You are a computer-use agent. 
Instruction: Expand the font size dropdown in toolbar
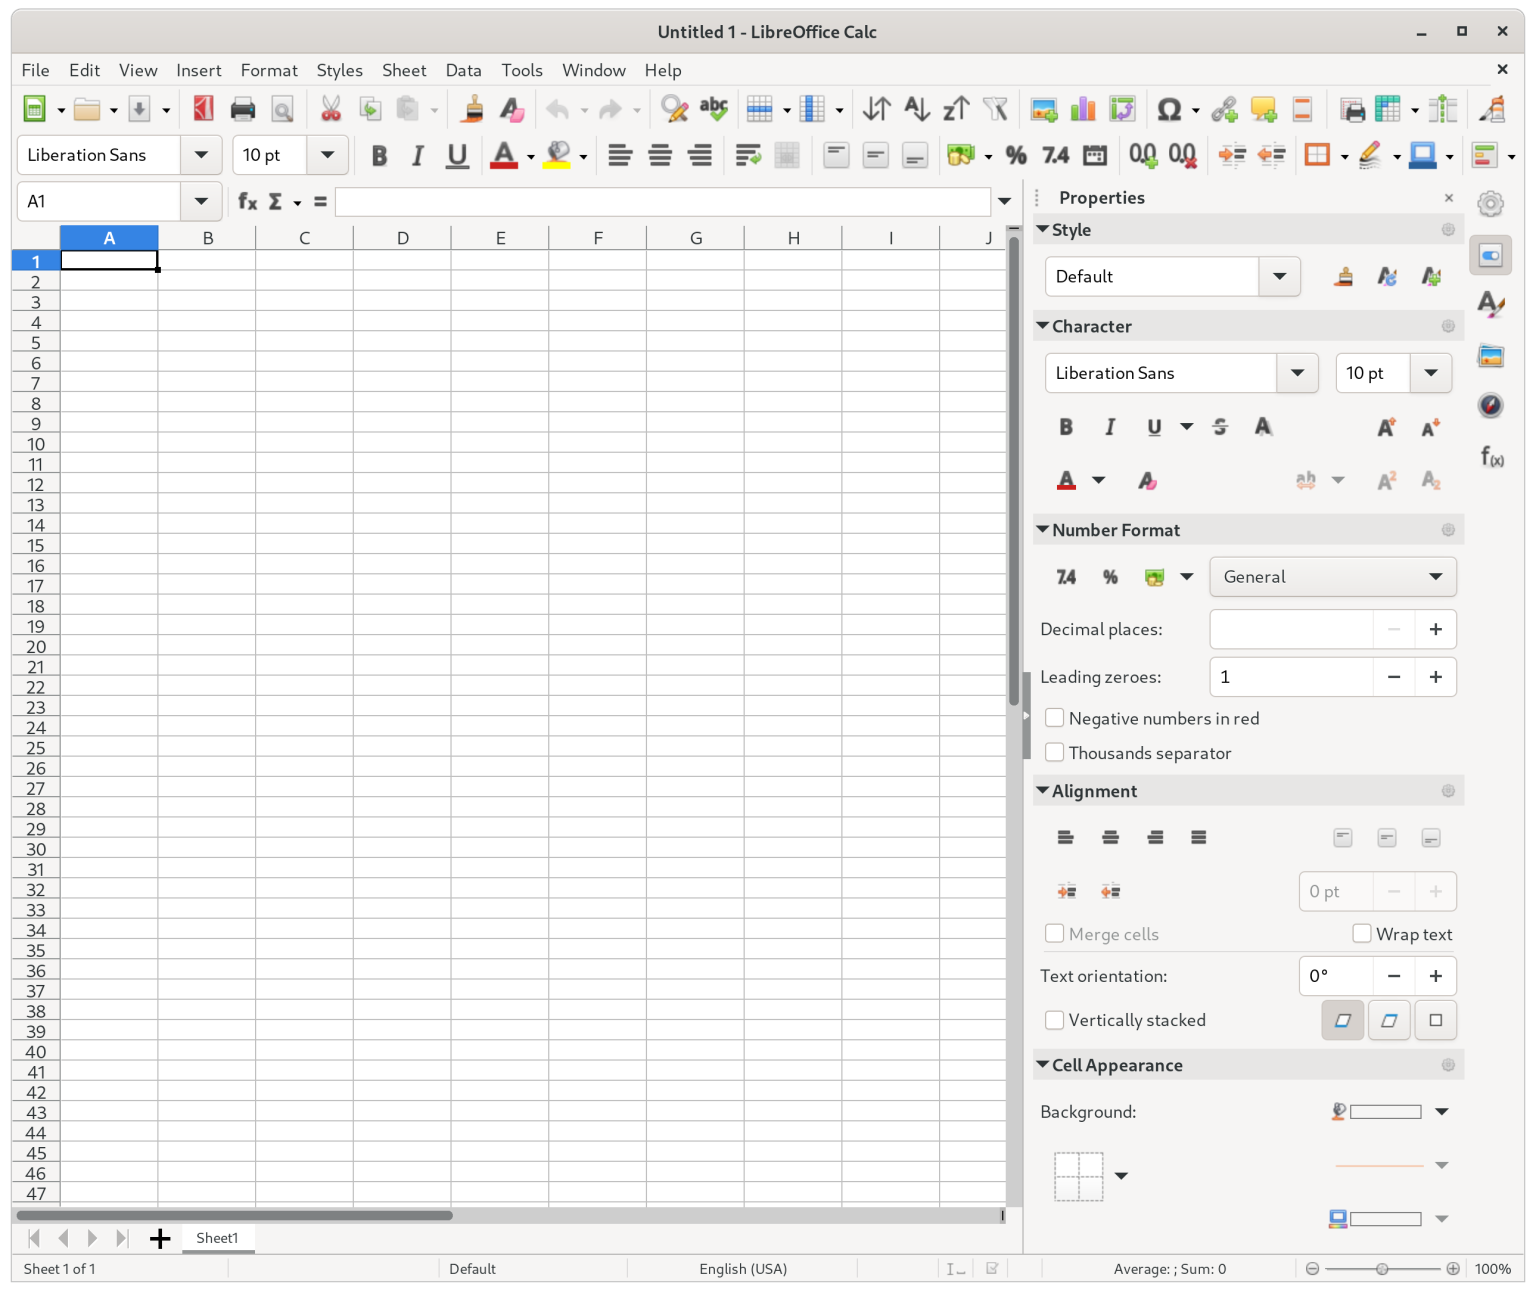pos(327,155)
